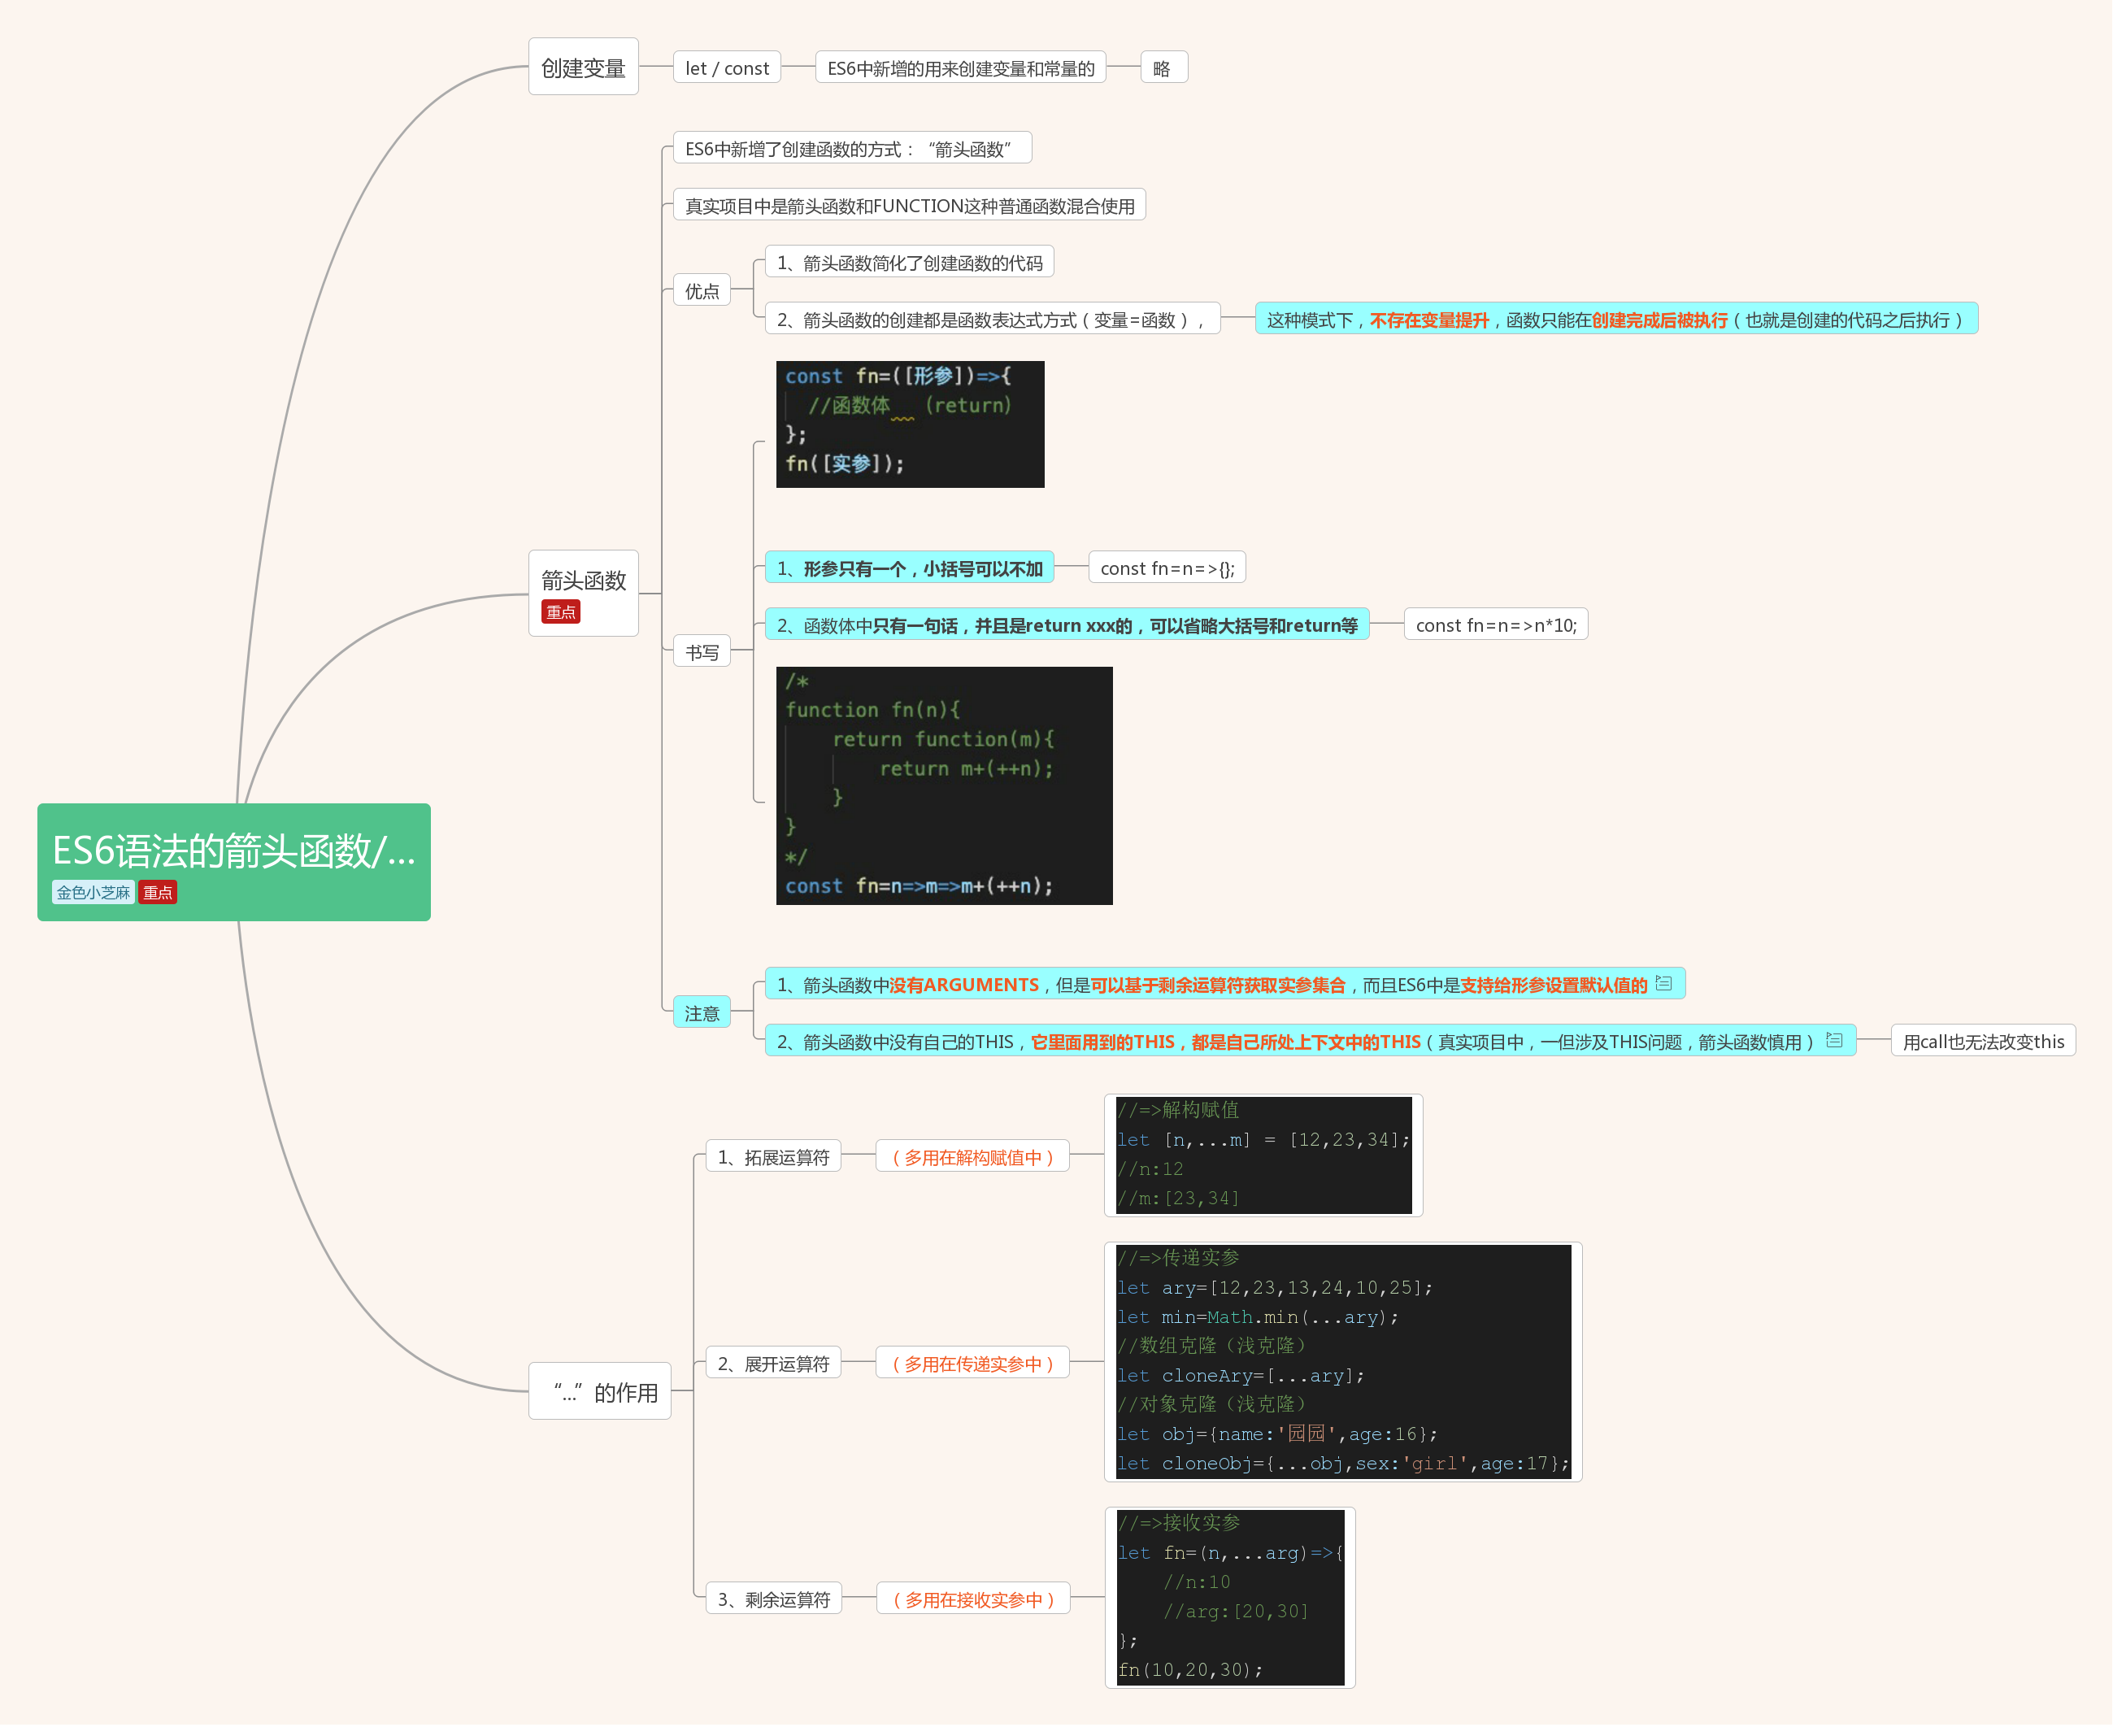Select the root topic ES6语法的箭头函数

(x=236, y=868)
